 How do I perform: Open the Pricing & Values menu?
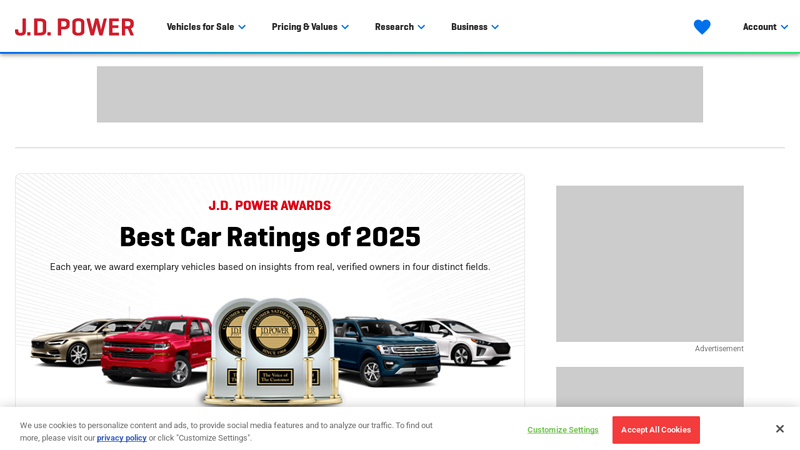click(x=310, y=27)
